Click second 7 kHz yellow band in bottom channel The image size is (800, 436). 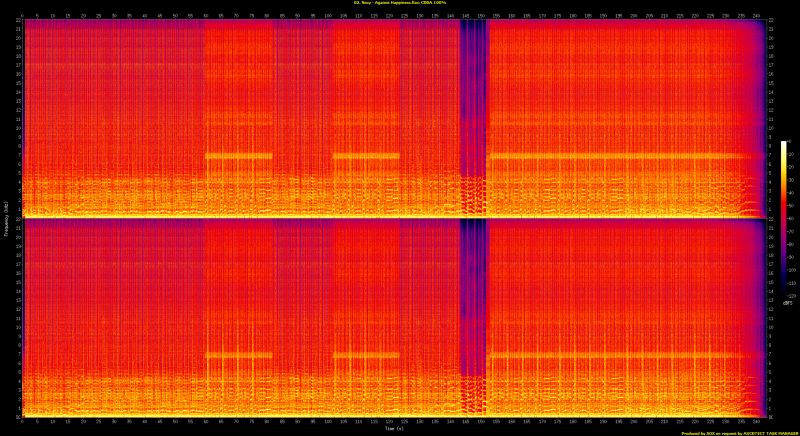point(365,355)
